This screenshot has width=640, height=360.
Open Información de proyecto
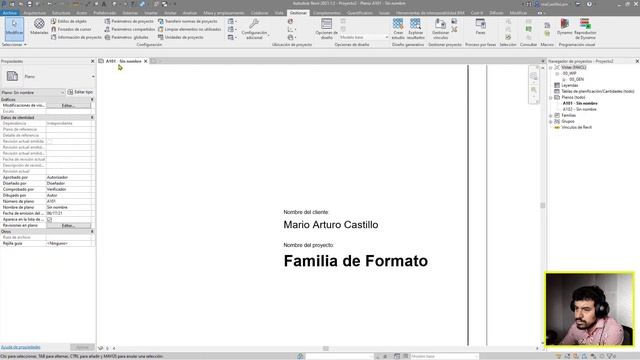(x=76, y=37)
